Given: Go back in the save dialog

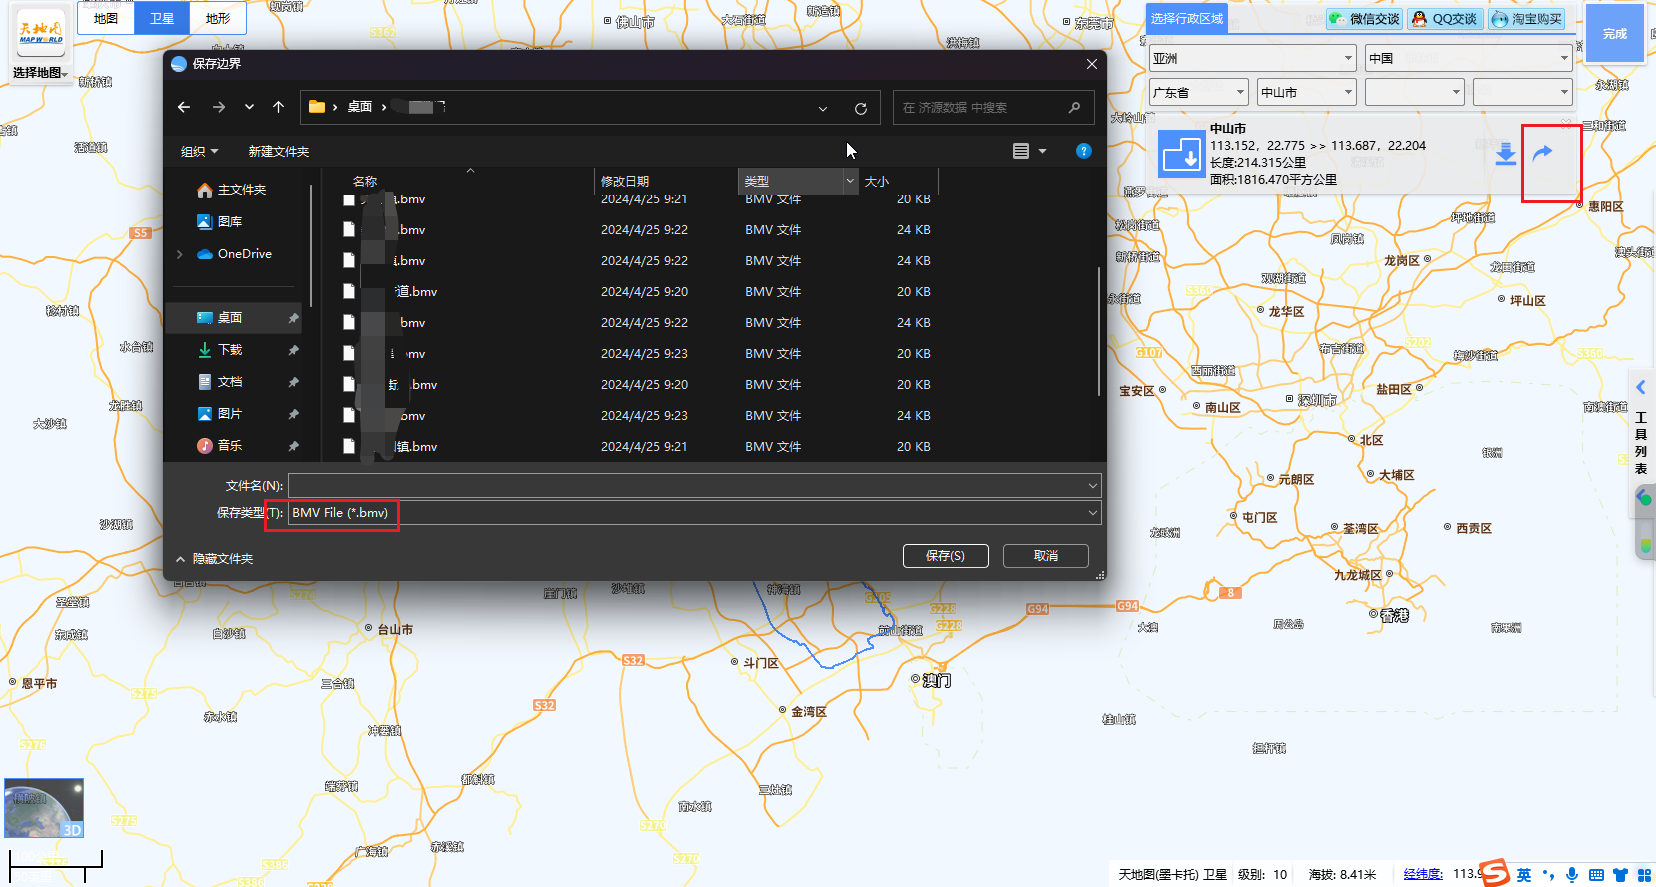Looking at the screenshot, I should click(184, 107).
